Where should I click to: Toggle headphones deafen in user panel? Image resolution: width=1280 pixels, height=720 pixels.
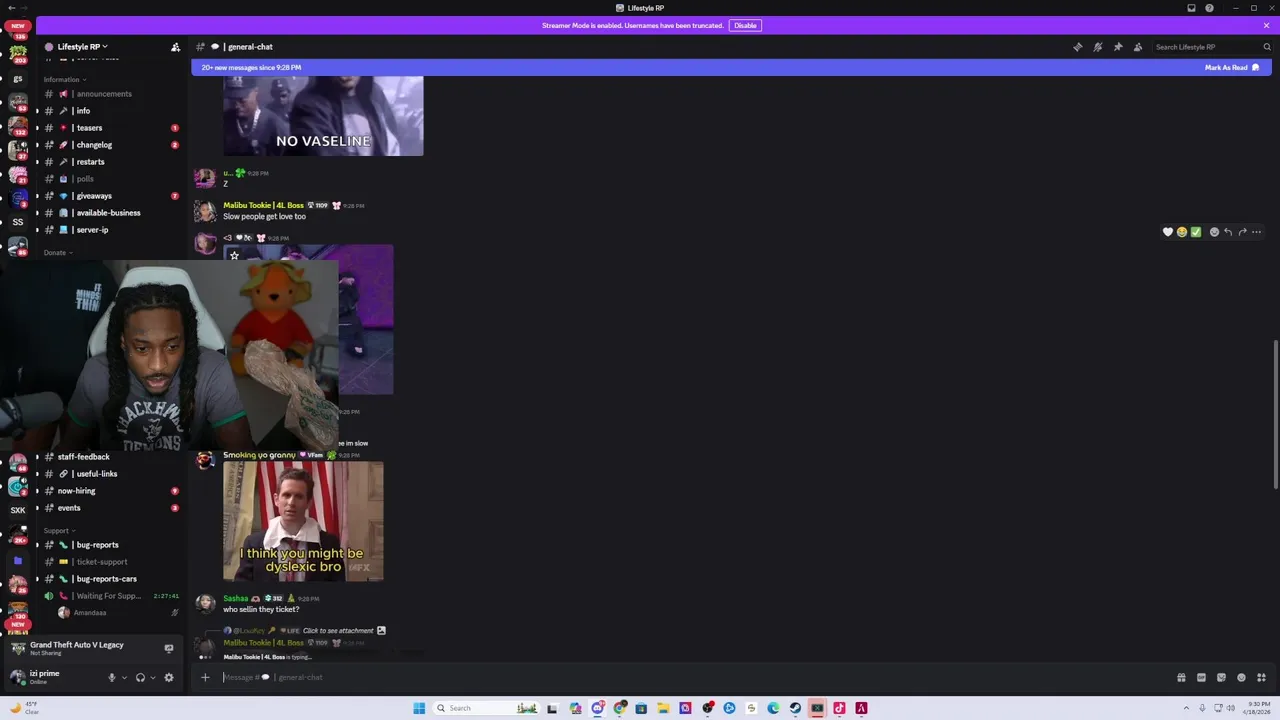tap(140, 677)
